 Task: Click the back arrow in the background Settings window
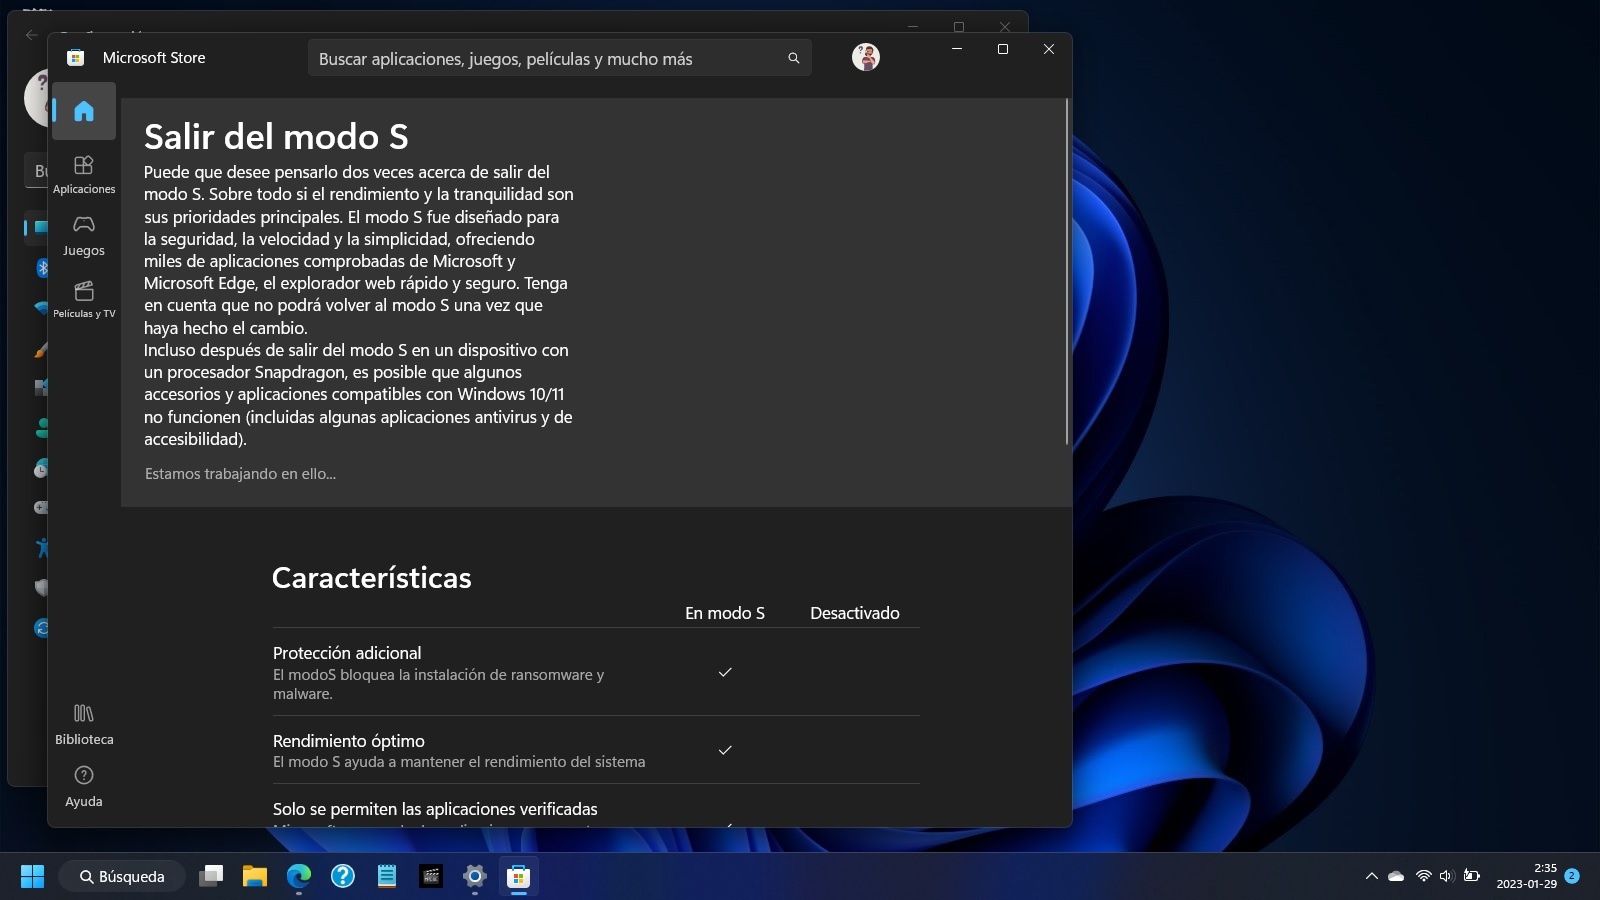(x=31, y=35)
